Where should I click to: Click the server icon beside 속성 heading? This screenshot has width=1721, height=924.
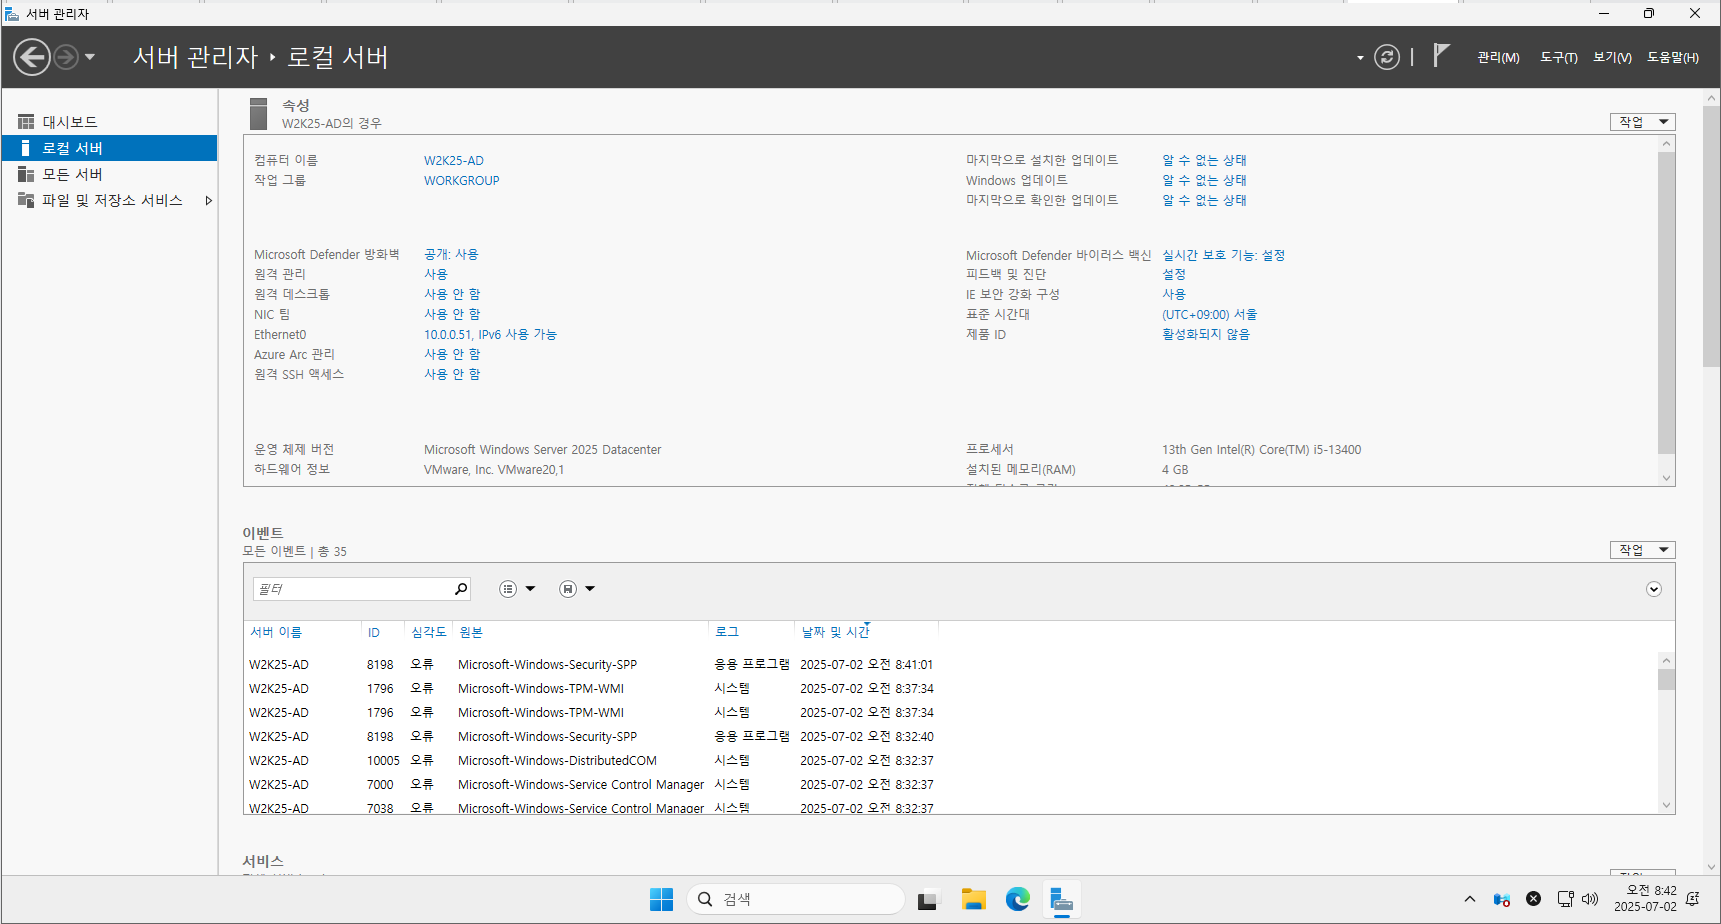coord(258,114)
